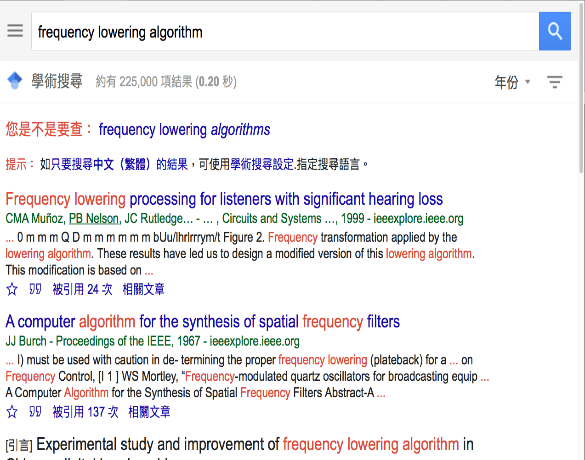The height and width of the screenshot is (460, 585).
Task: Open the 學術搜尋設定 settings link
Action: [262, 164]
